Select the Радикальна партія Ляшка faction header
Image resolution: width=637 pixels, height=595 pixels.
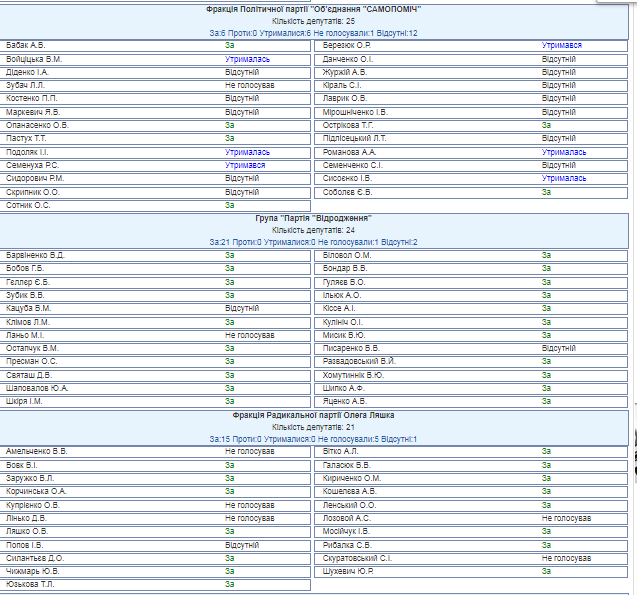tap(313, 415)
